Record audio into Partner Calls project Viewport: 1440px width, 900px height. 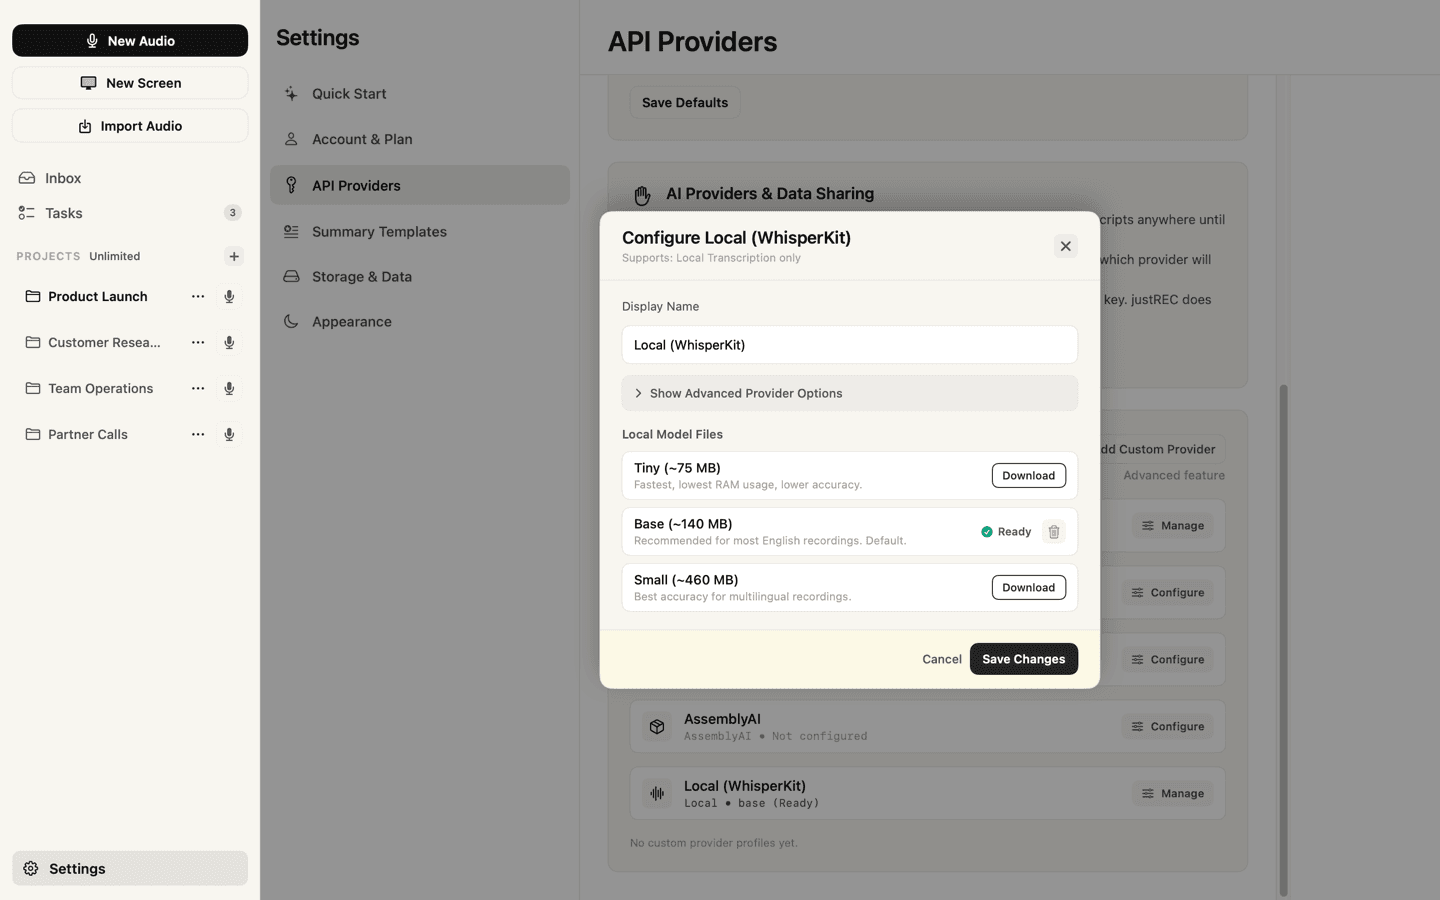coord(229,434)
